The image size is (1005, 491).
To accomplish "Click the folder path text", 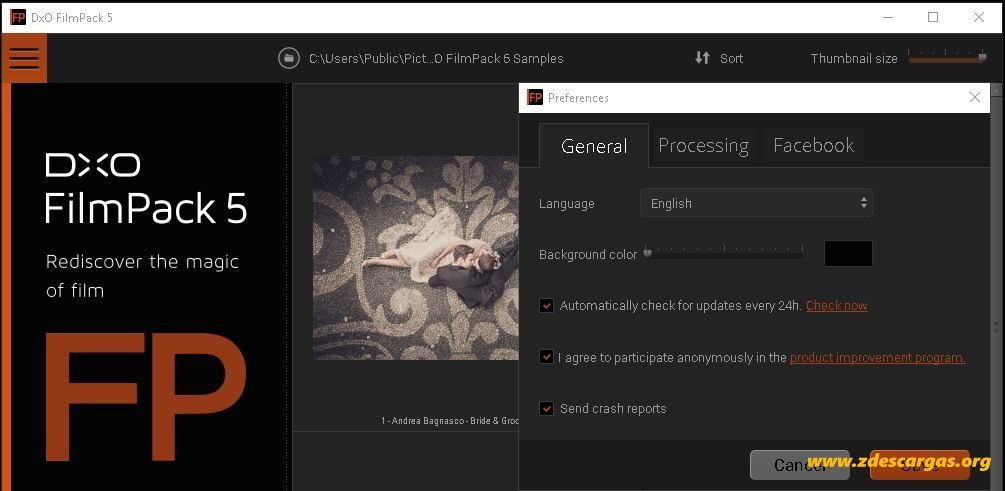I will click(x=436, y=58).
